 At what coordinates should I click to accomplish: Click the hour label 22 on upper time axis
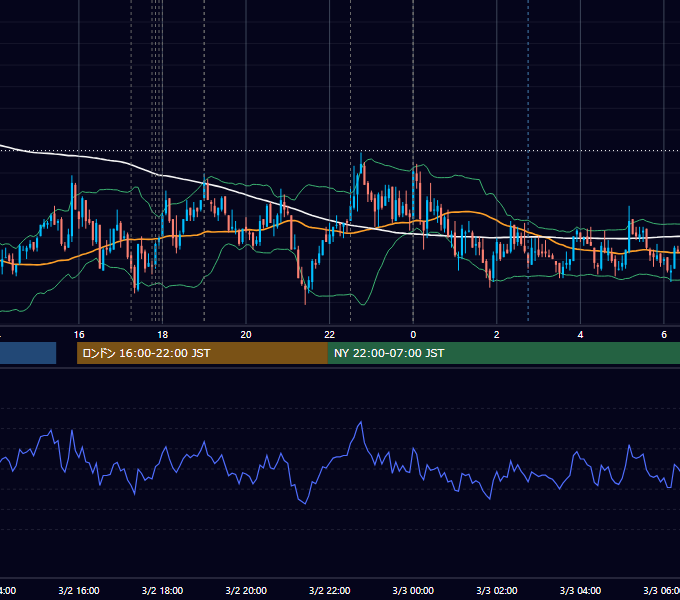coord(330,335)
